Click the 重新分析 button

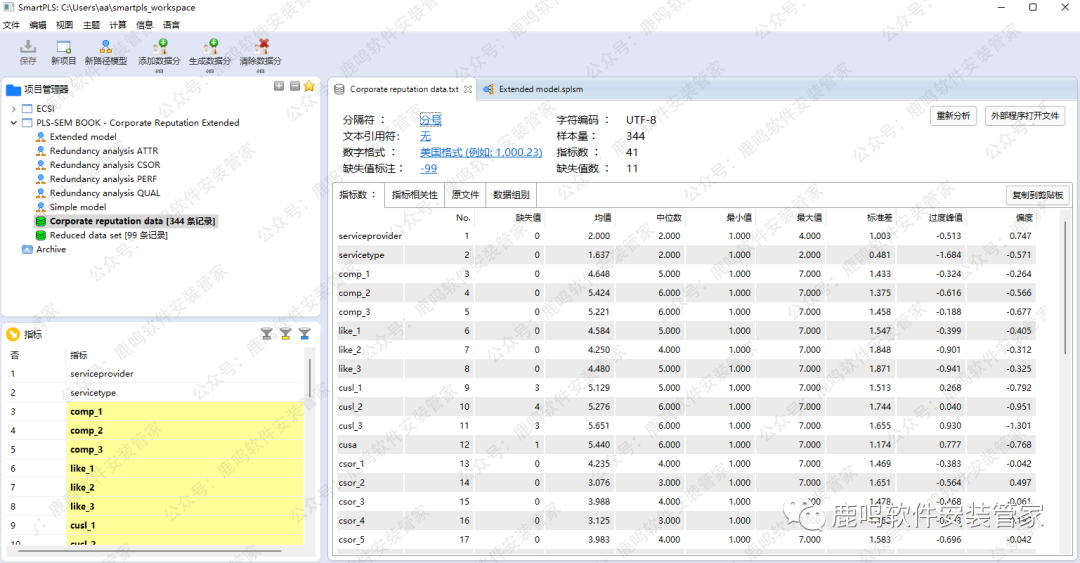[953, 116]
